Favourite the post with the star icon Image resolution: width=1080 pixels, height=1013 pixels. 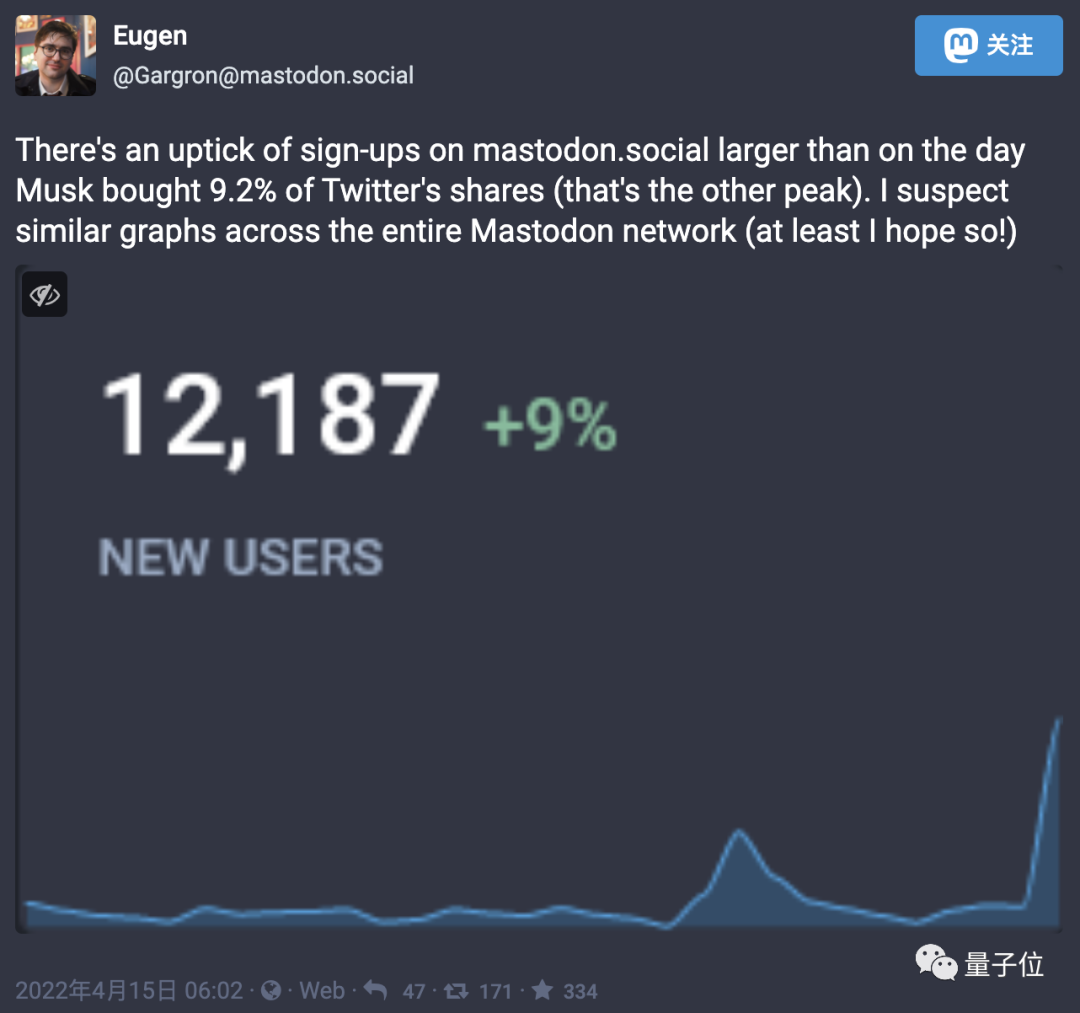(542, 990)
